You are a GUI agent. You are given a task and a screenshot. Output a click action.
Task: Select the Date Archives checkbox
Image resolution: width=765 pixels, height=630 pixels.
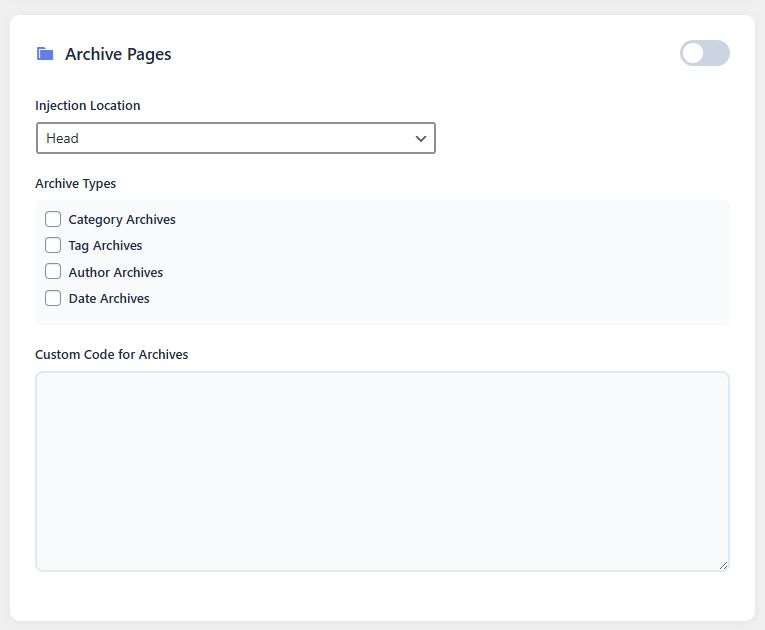53,298
